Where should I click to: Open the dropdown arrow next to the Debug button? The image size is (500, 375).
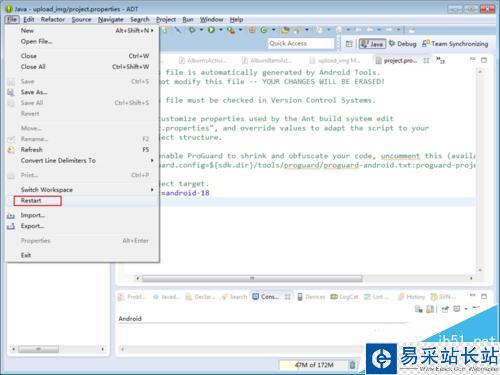point(201,30)
